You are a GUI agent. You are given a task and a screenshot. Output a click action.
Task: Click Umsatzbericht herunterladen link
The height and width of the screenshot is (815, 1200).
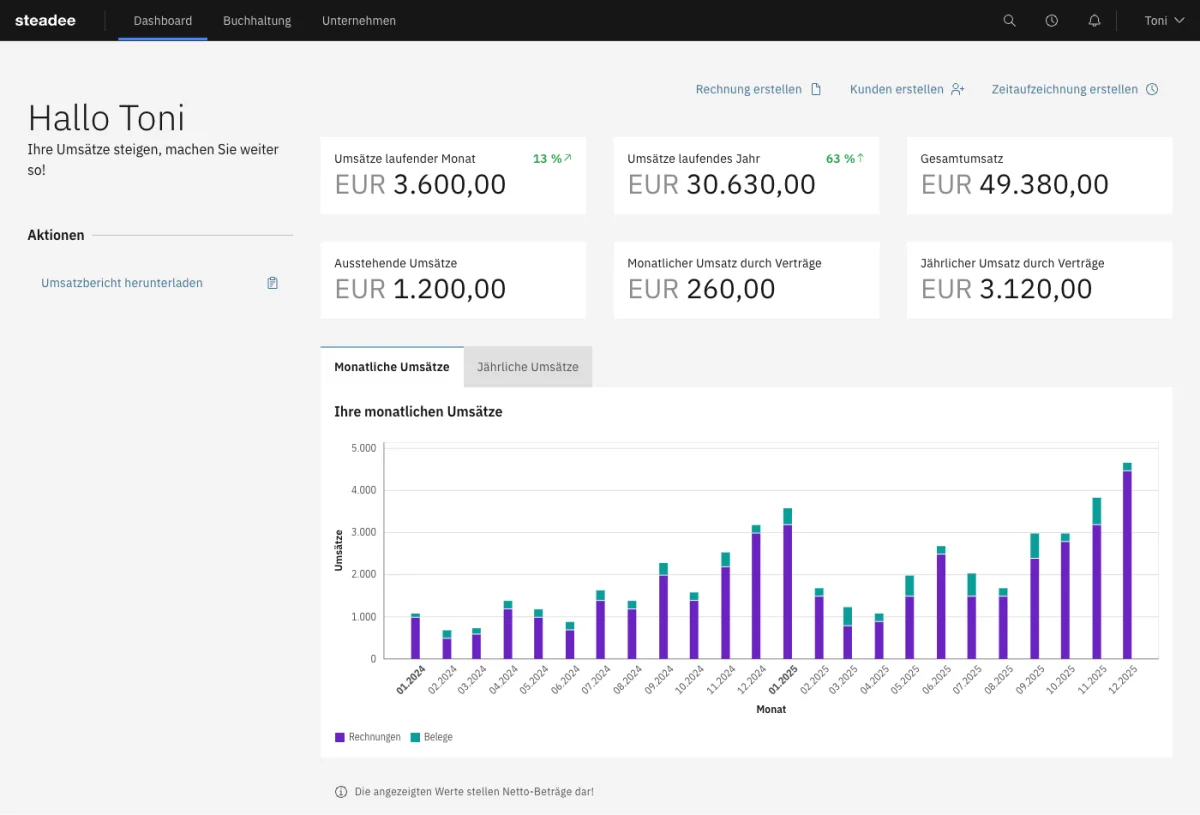click(x=122, y=283)
